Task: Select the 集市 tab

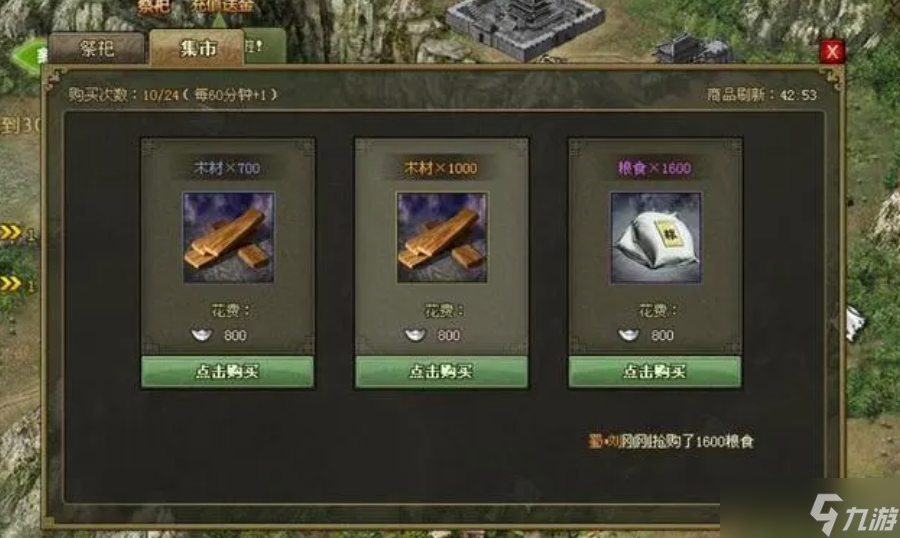Action: click(x=197, y=48)
